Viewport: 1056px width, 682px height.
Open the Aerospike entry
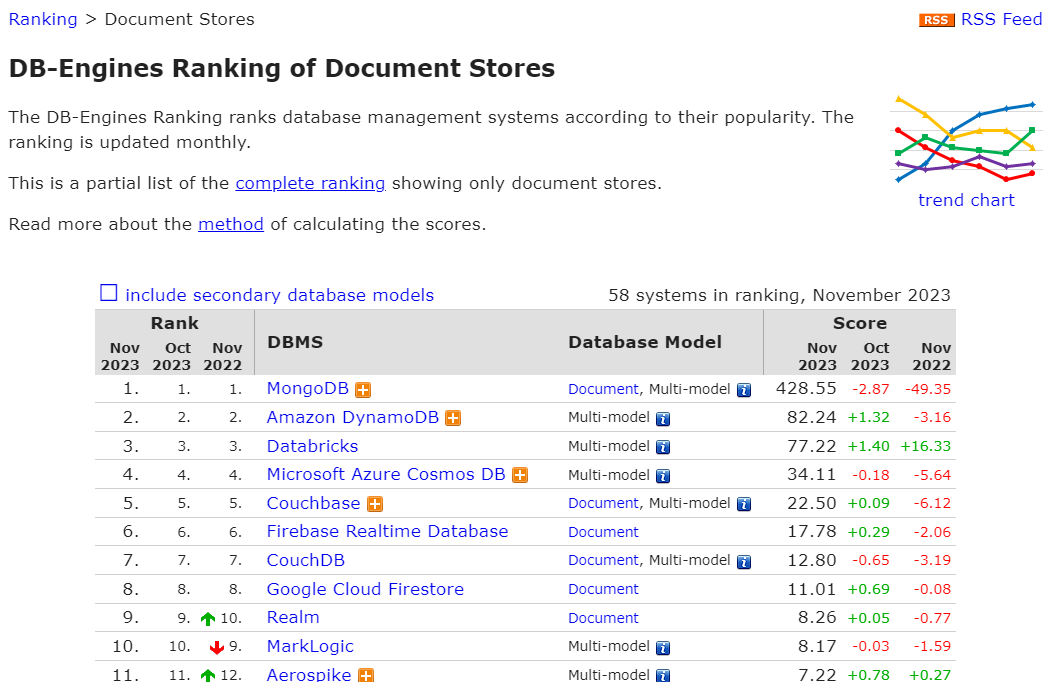click(309, 674)
